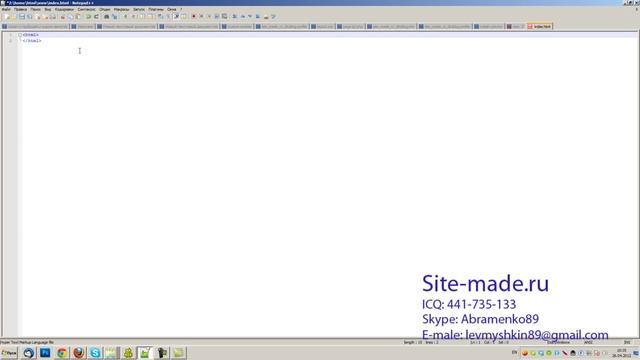The image size is (640, 360).
Task: Start macro recording with red record icon
Action: [193, 16]
